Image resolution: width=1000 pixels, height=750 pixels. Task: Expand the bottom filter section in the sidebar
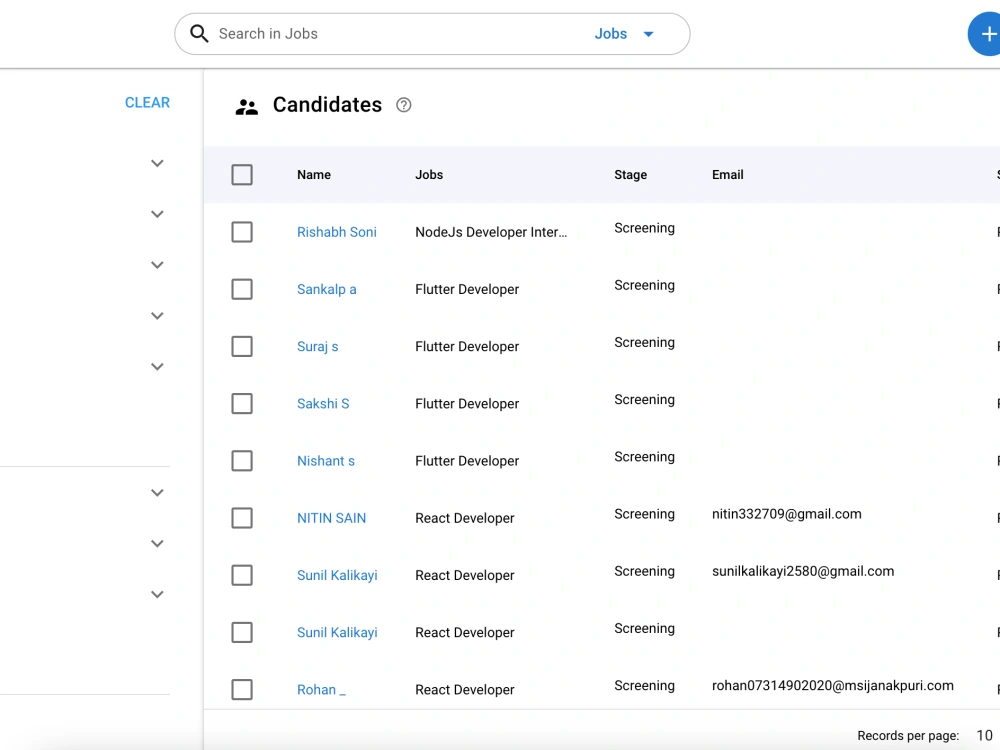point(157,594)
